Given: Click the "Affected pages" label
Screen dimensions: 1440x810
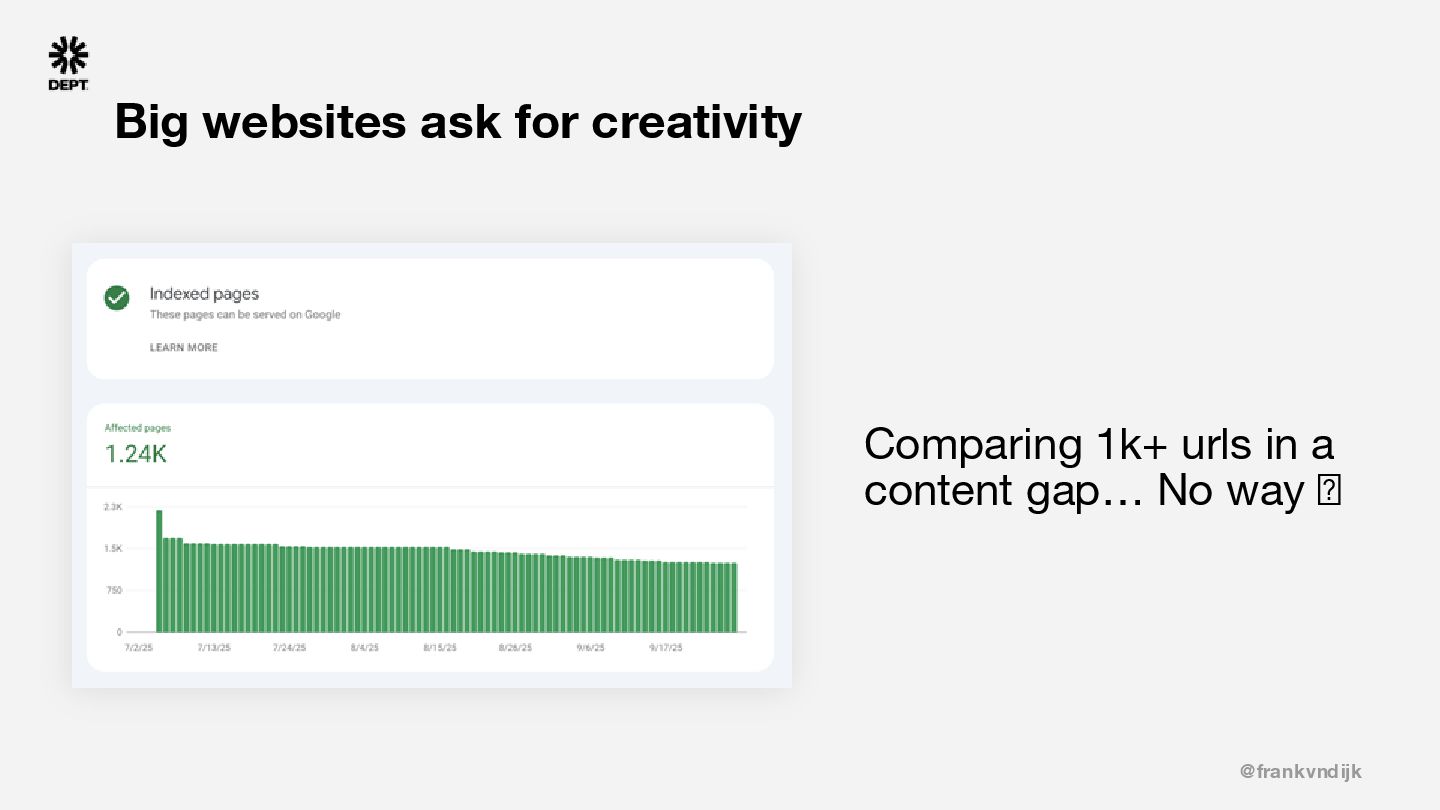Looking at the screenshot, I should (137, 428).
